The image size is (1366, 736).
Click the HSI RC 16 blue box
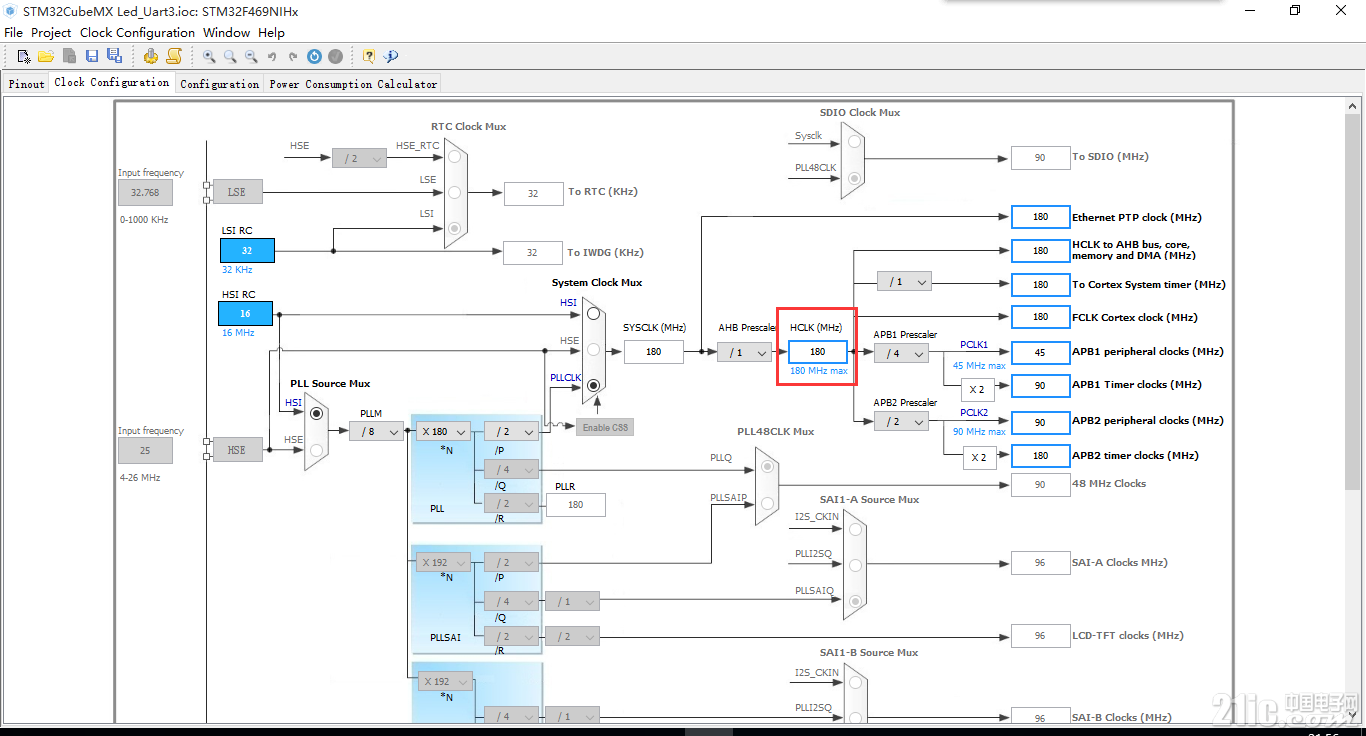coord(245,313)
